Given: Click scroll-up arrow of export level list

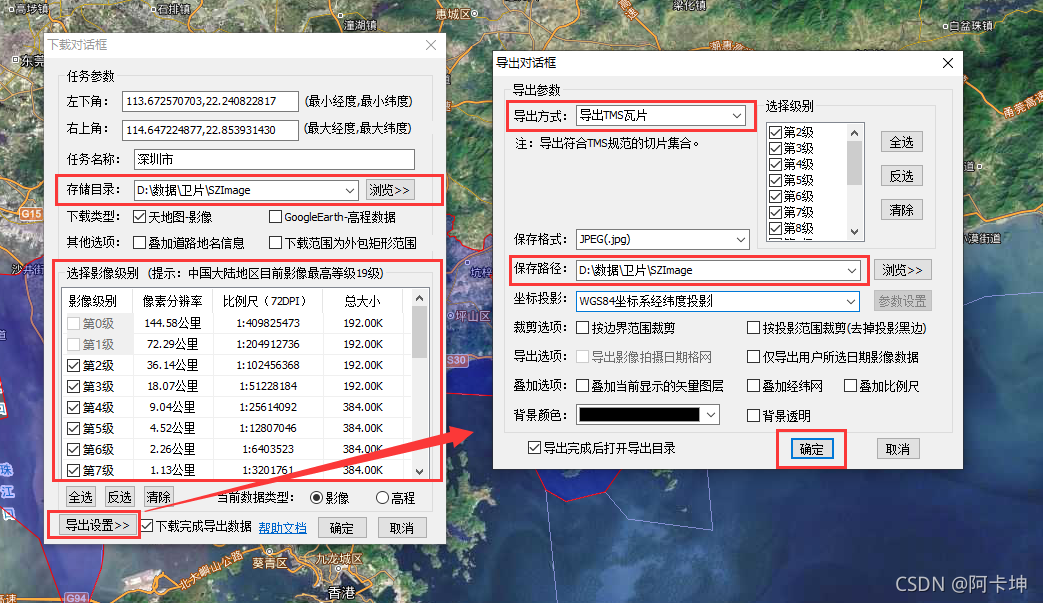Looking at the screenshot, I should click(855, 133).
